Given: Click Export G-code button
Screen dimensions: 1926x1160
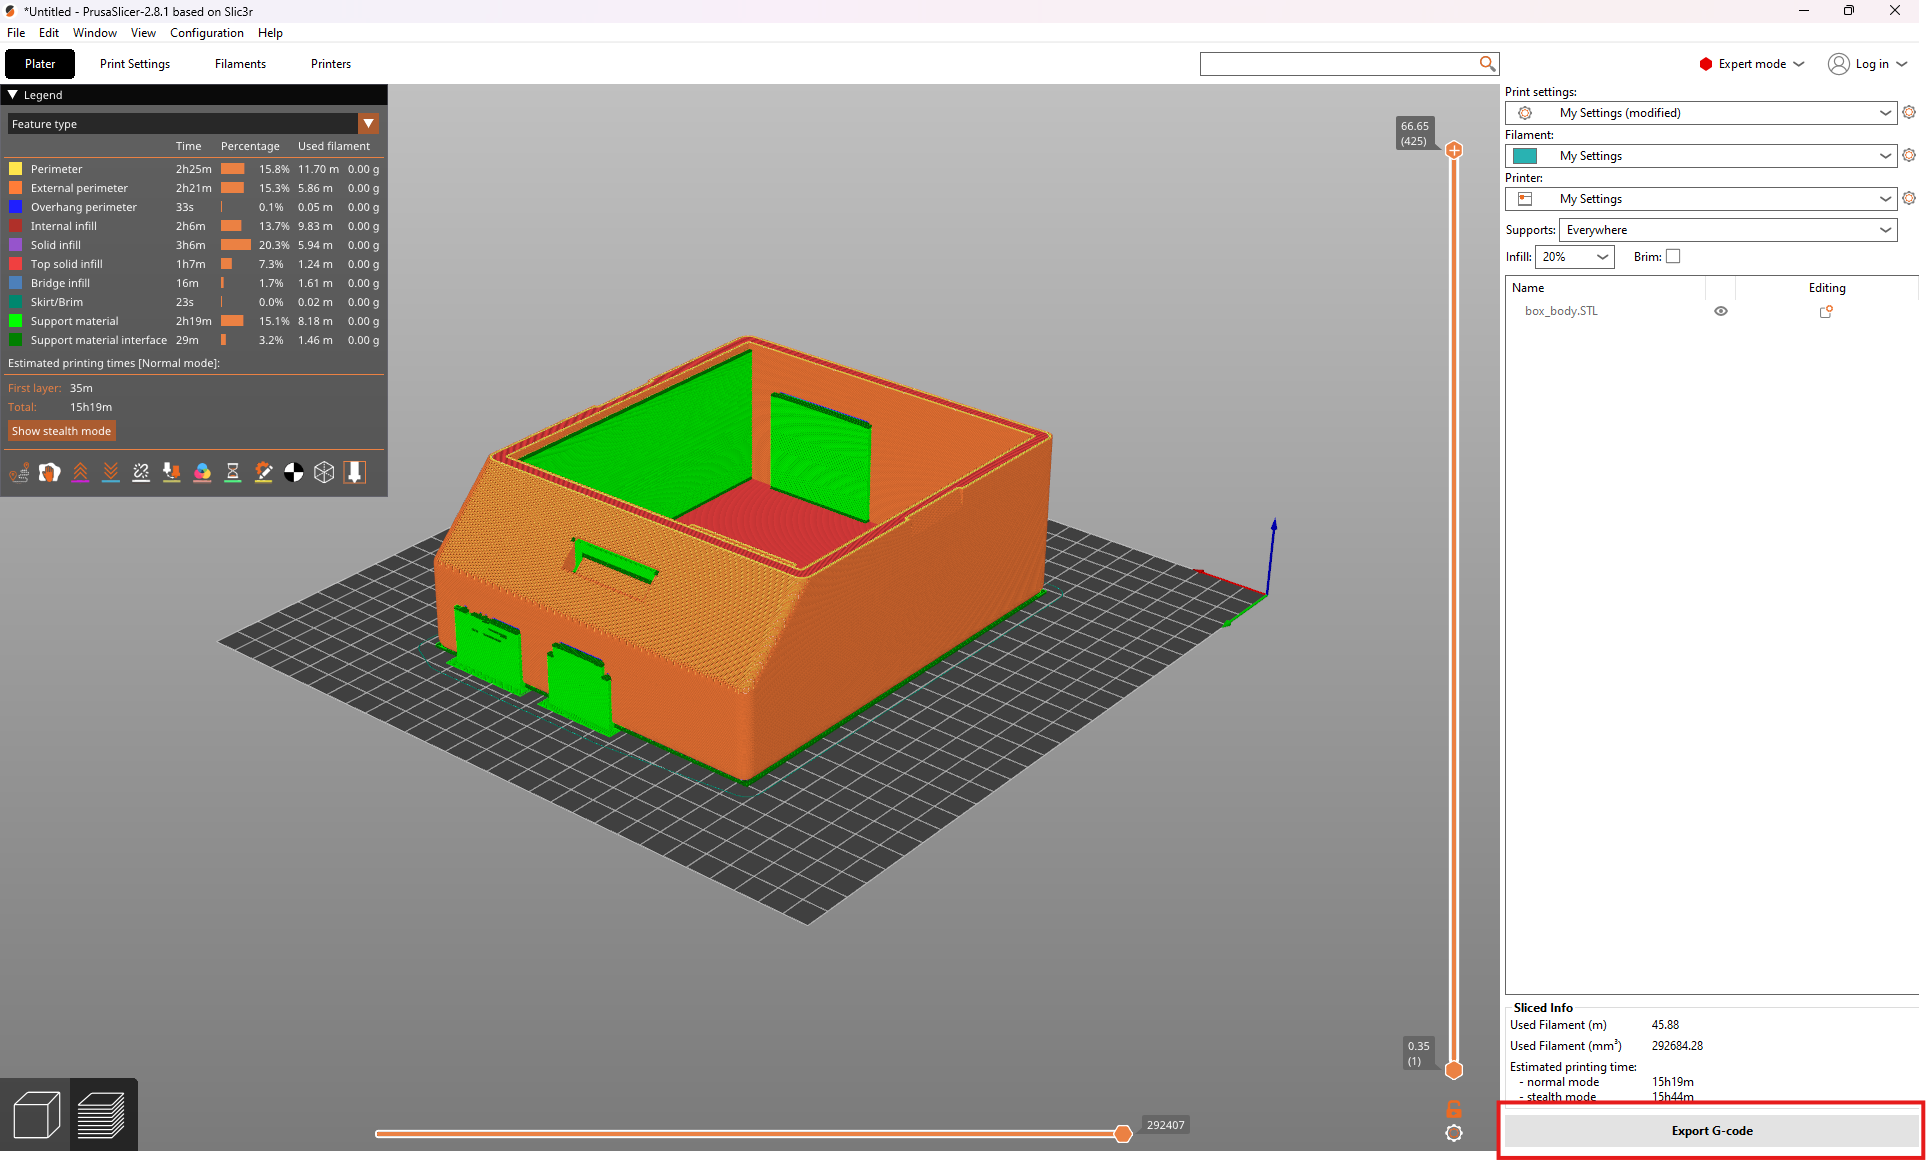Looking at the screenshot, I should [x=1712, y=1131].
